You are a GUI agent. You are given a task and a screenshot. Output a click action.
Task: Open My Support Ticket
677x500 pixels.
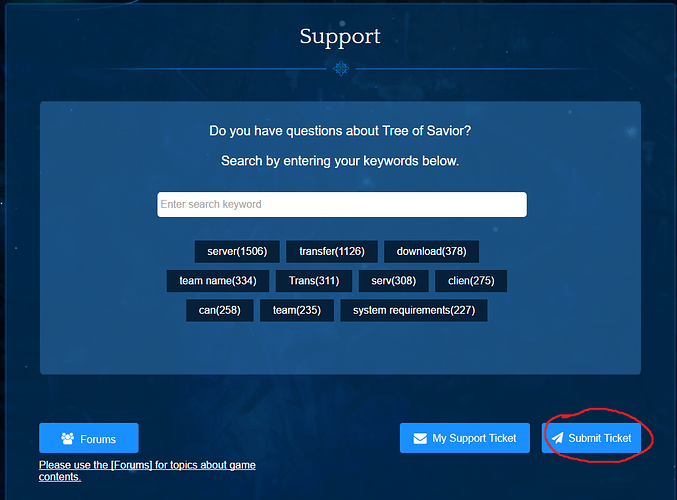tap(464, 438)
